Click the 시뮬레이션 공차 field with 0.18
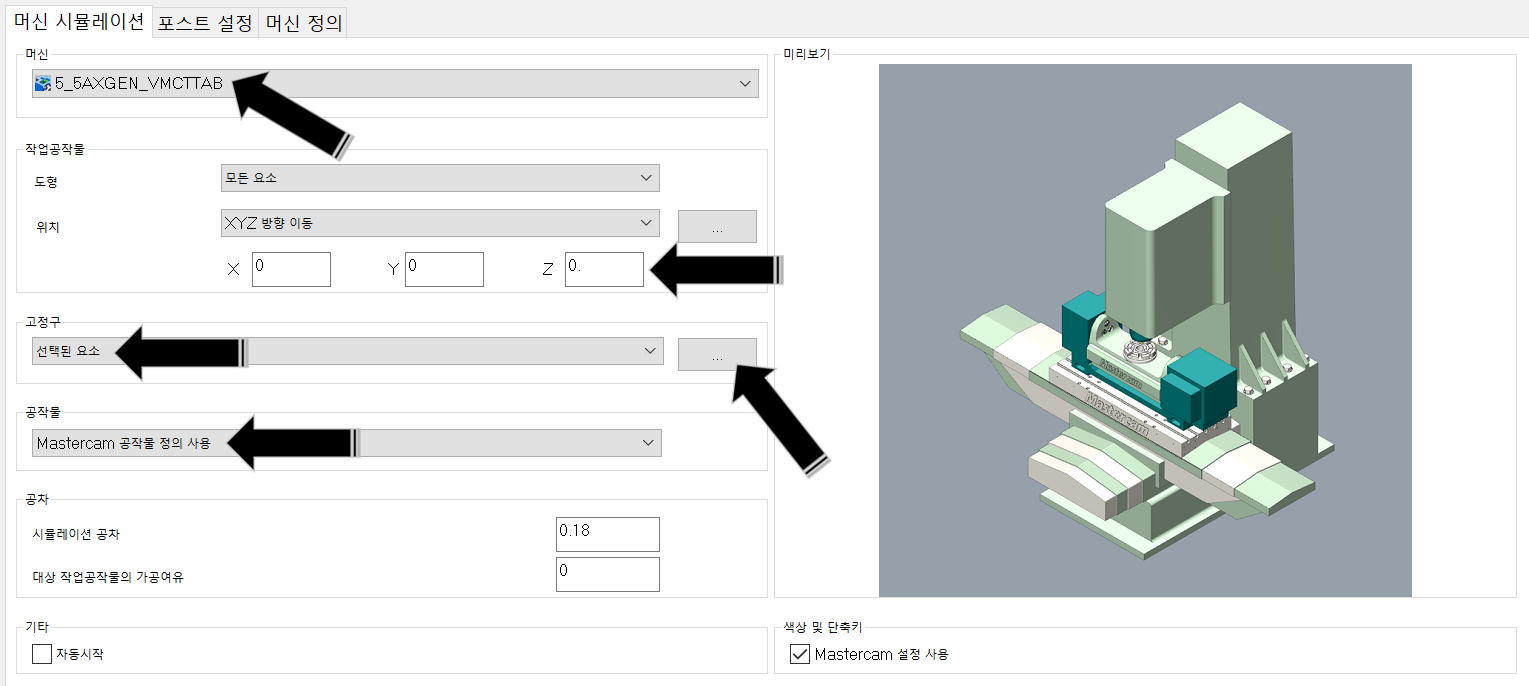 tap(608, 534)
